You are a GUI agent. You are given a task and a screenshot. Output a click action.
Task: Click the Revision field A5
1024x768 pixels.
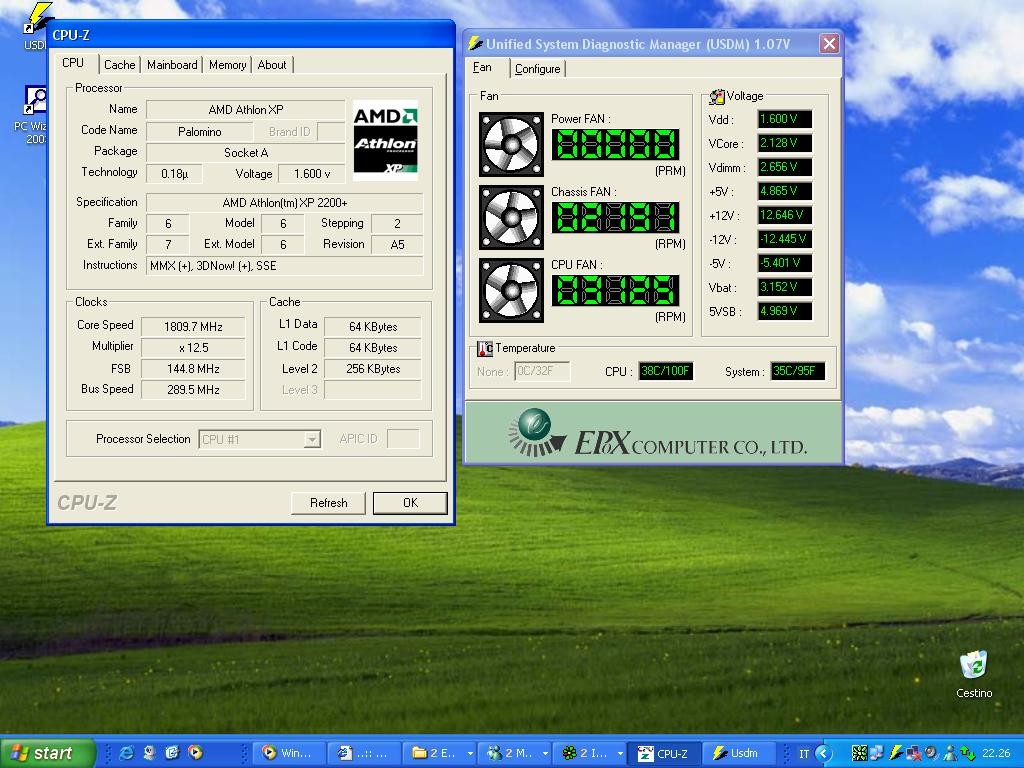pyautogui.click(x=397, y=244)
